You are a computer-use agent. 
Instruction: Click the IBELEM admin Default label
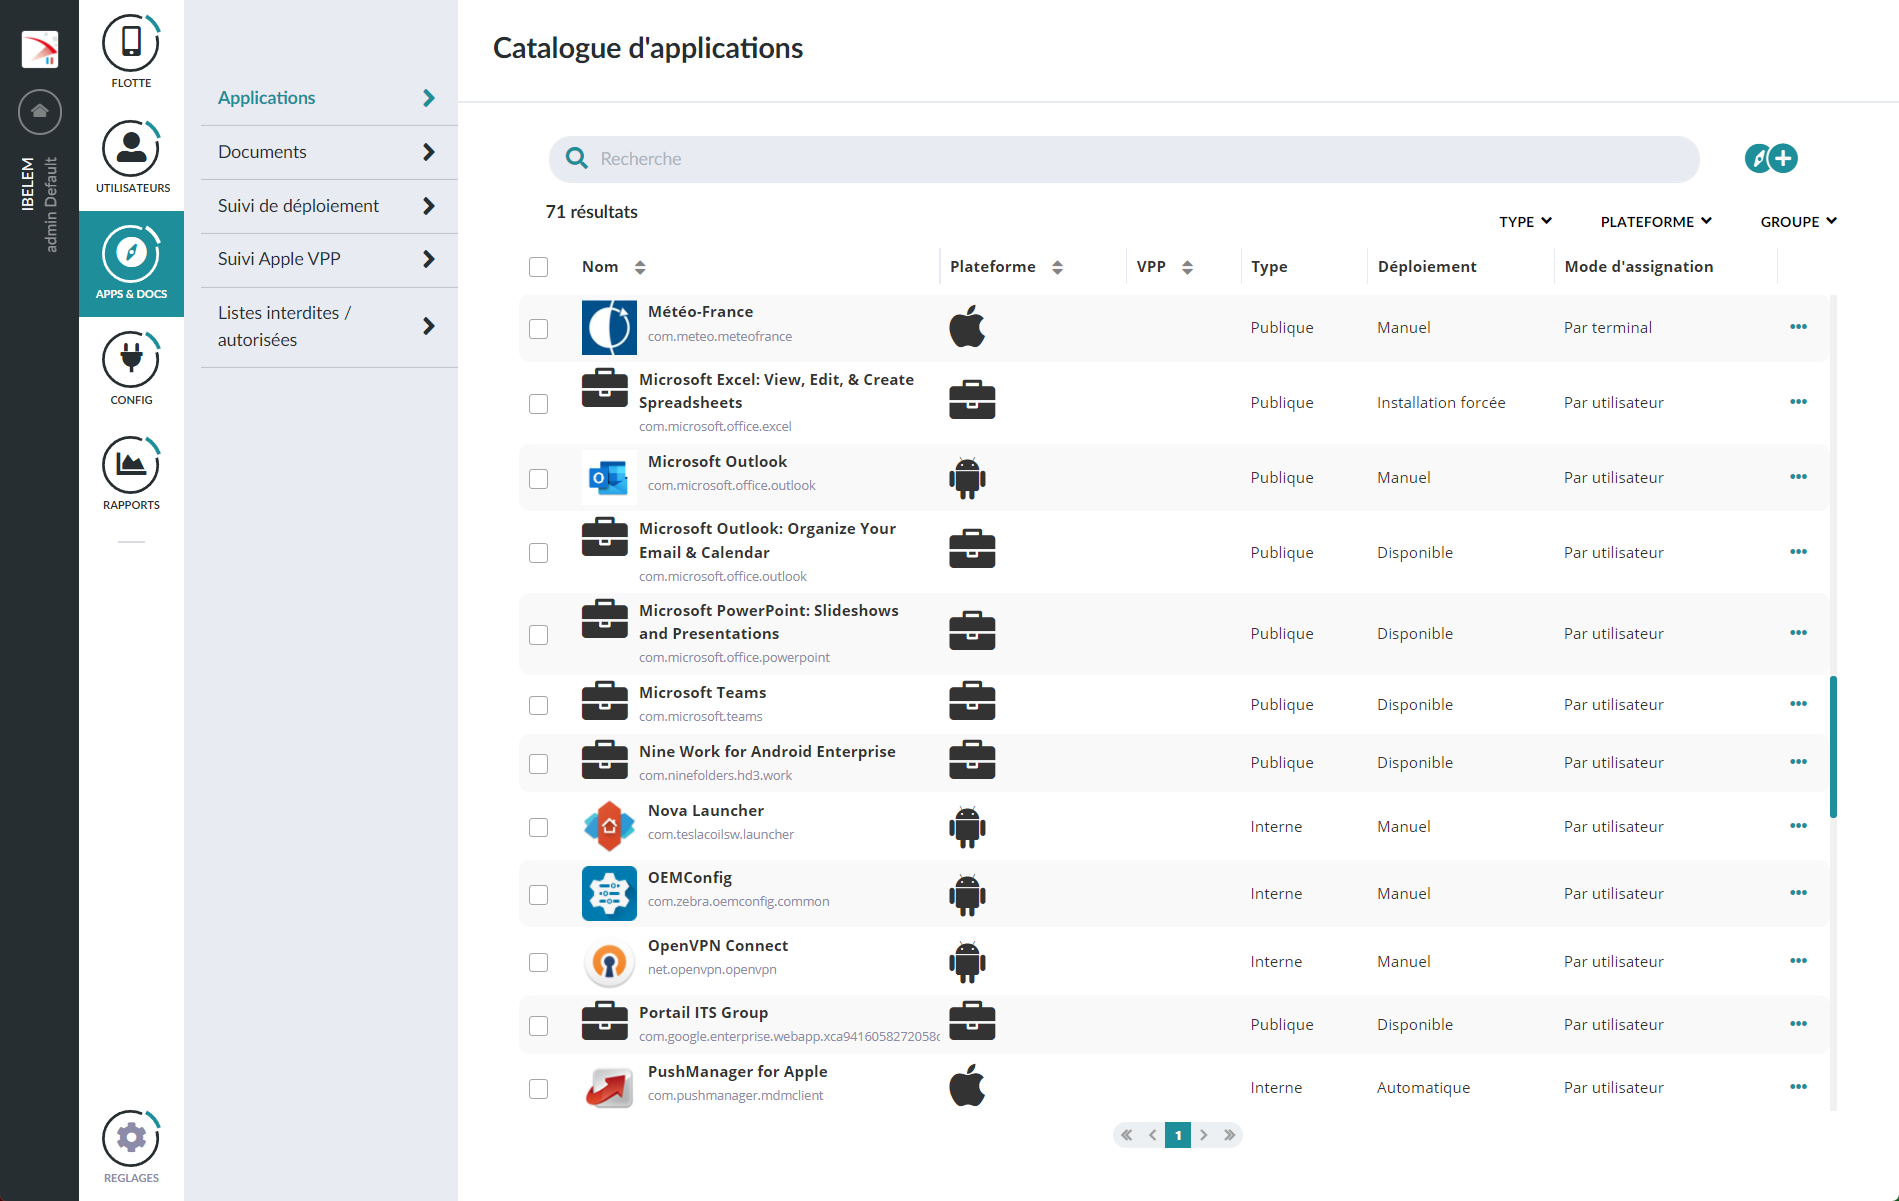coord(40,205)
